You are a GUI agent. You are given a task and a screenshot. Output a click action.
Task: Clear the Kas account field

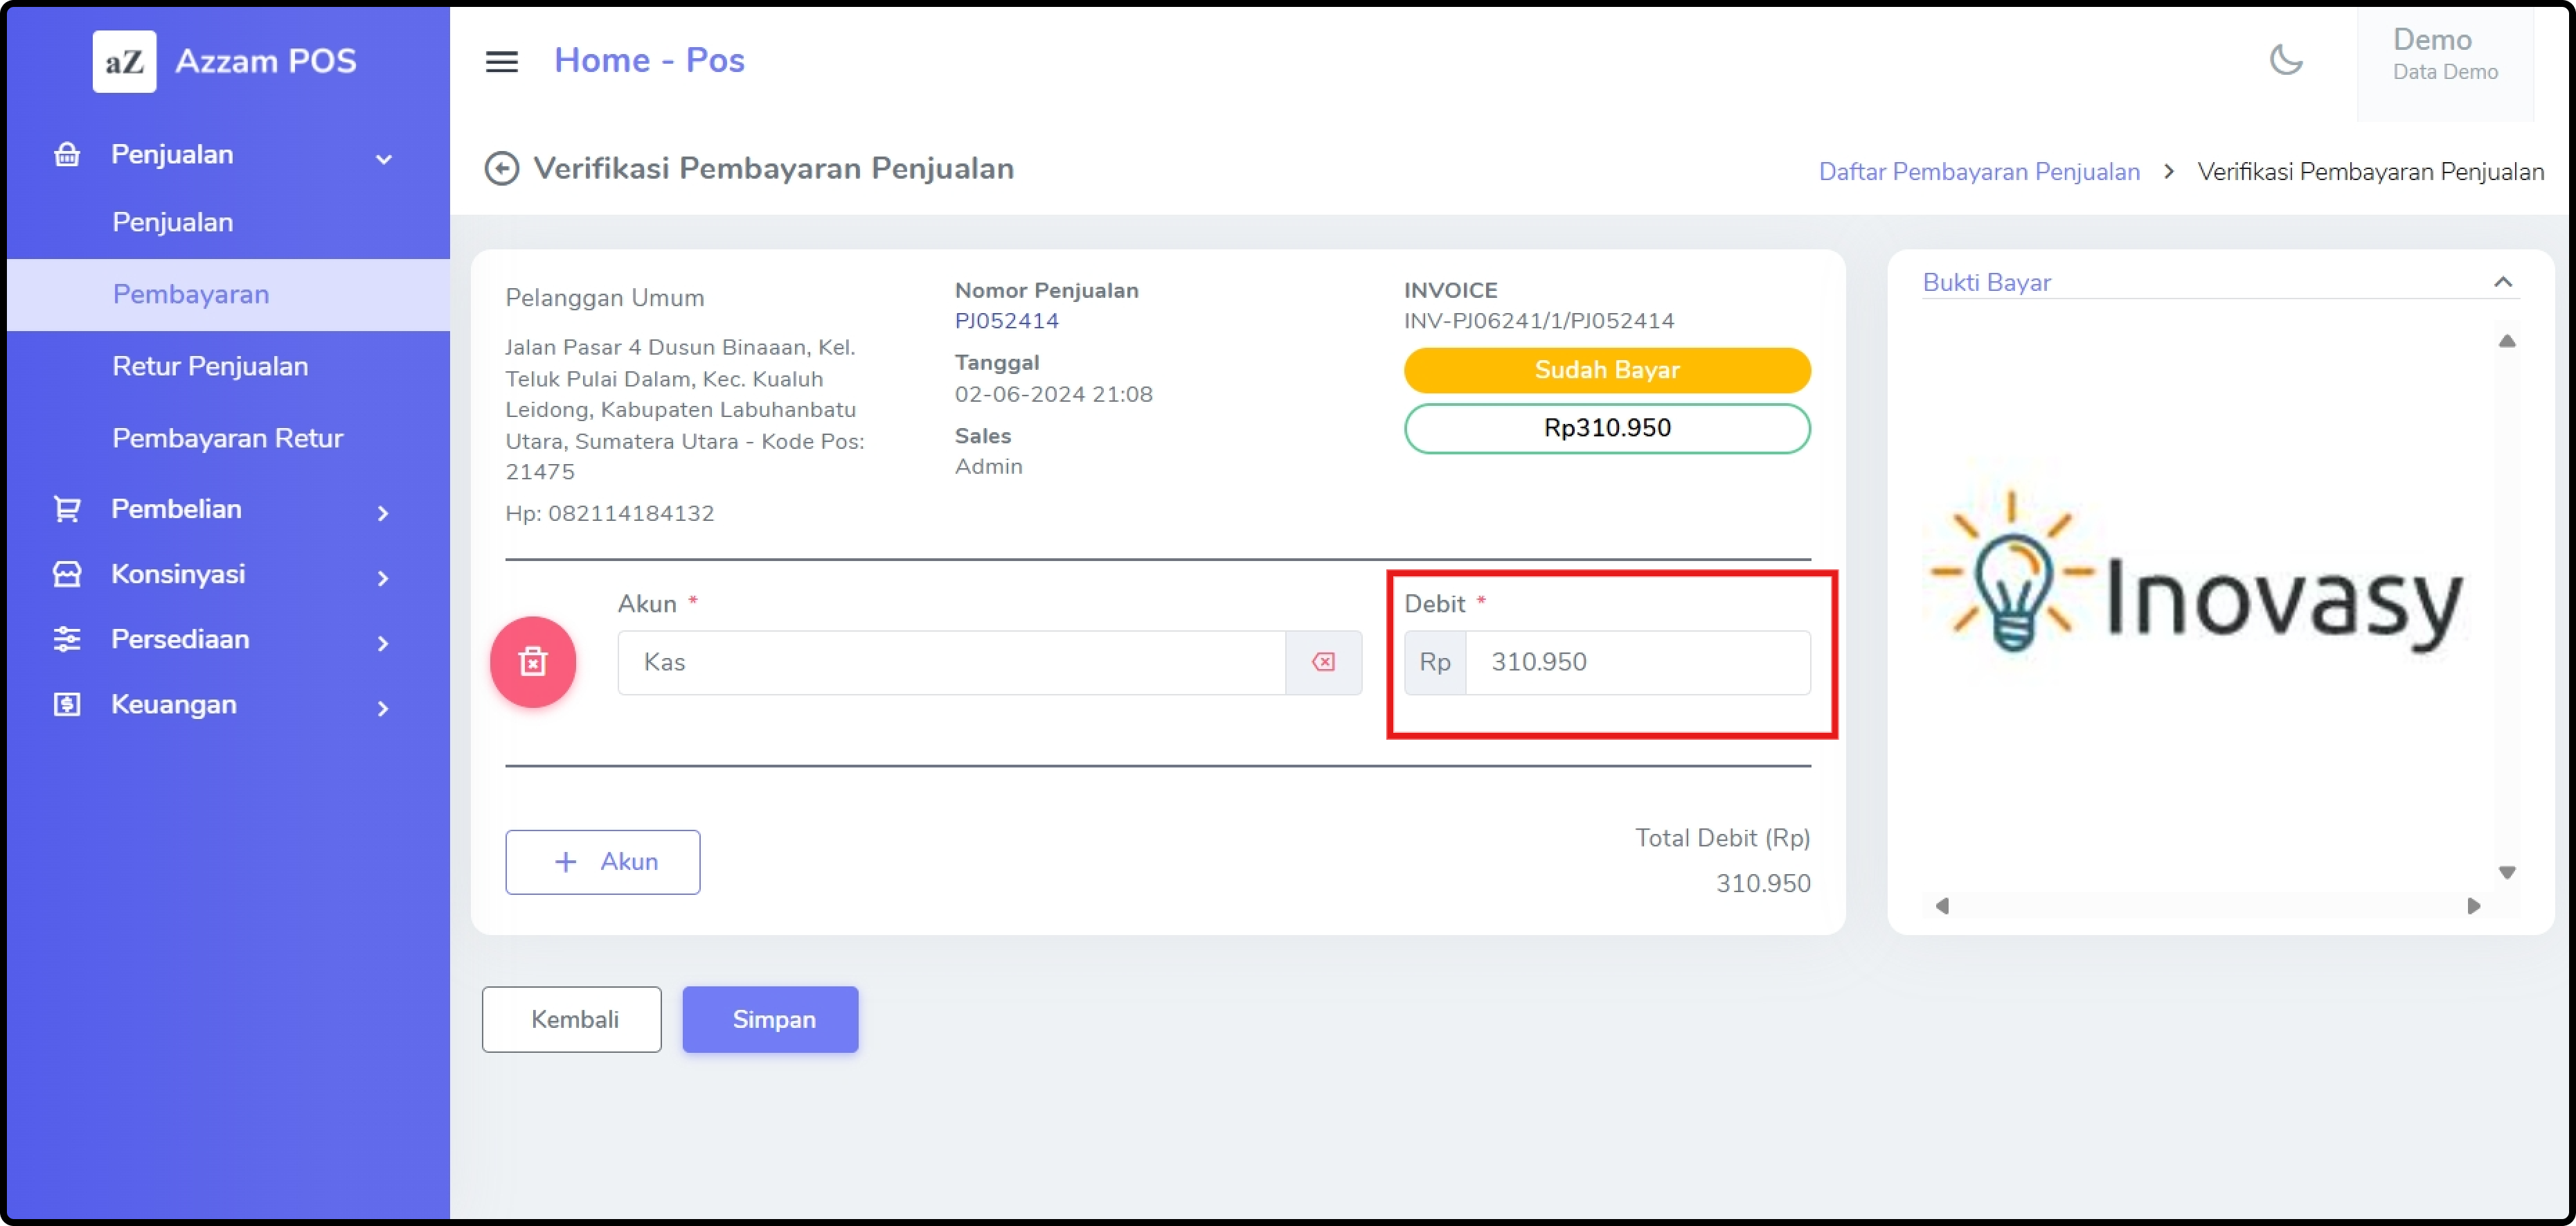click(1323, 662)
